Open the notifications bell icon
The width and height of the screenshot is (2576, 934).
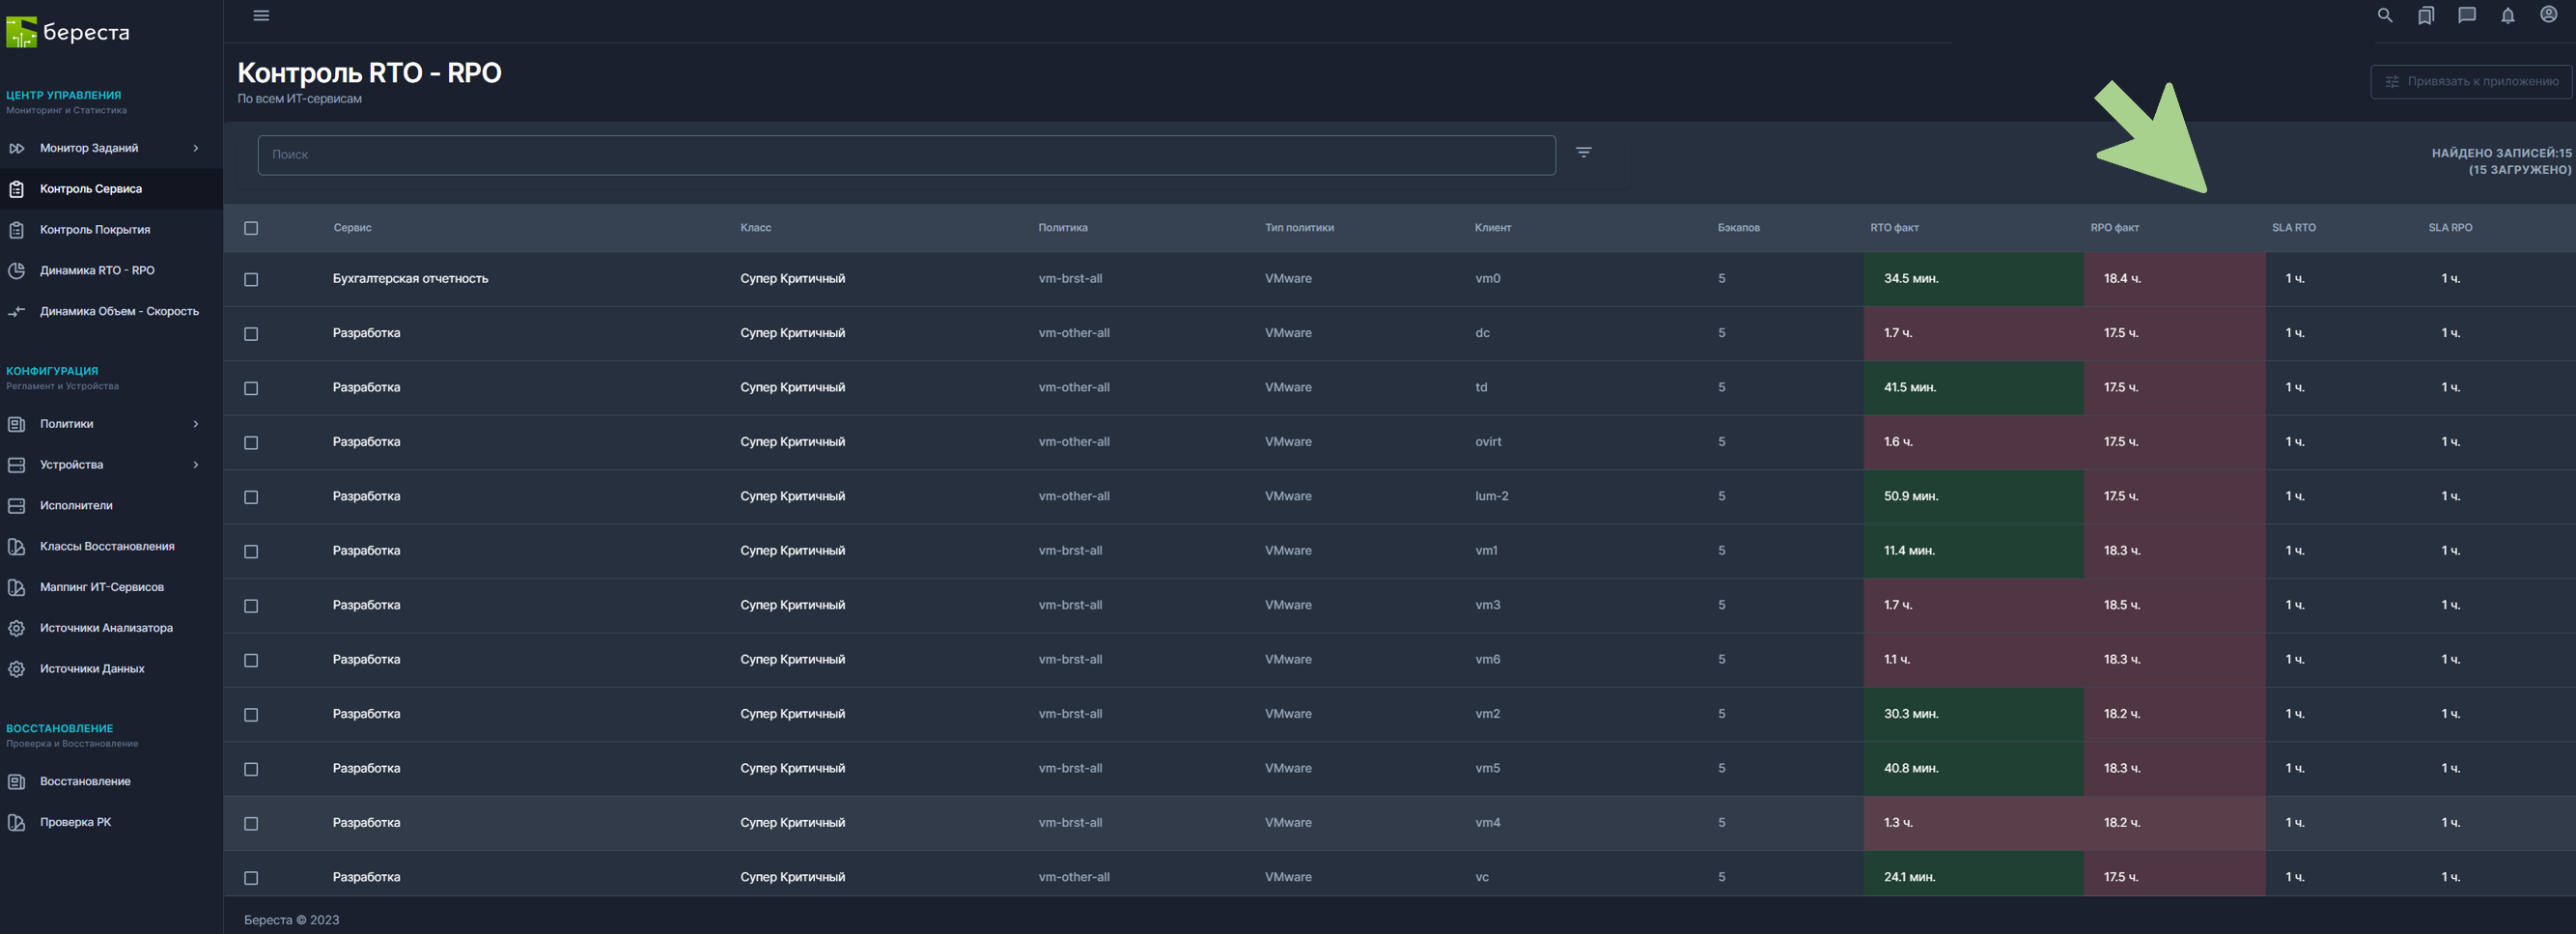coord(2507,16)
